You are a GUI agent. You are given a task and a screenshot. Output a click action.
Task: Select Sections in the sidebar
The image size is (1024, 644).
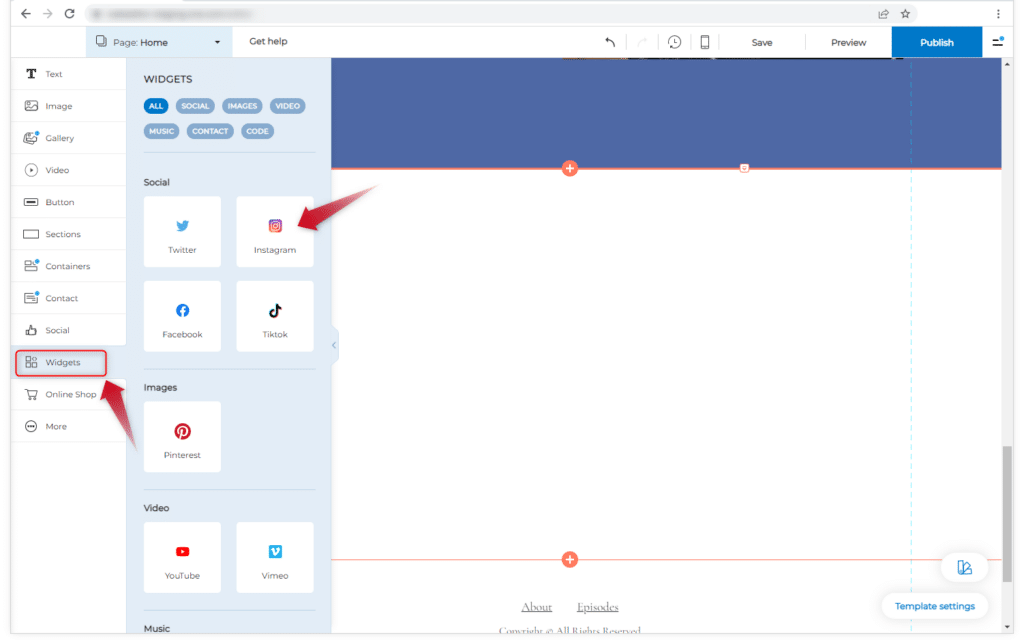(62, 234)
